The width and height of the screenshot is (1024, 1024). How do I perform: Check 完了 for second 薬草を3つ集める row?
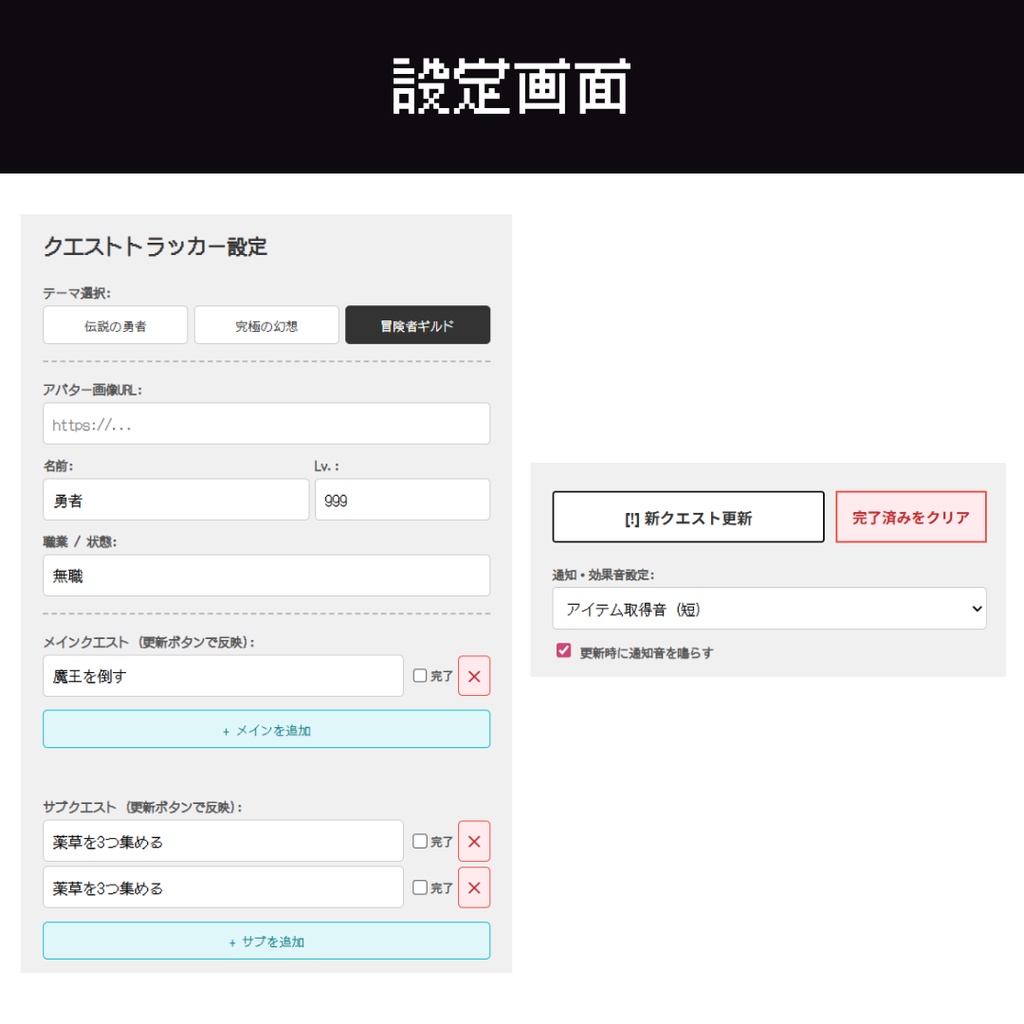coord(420,887)
